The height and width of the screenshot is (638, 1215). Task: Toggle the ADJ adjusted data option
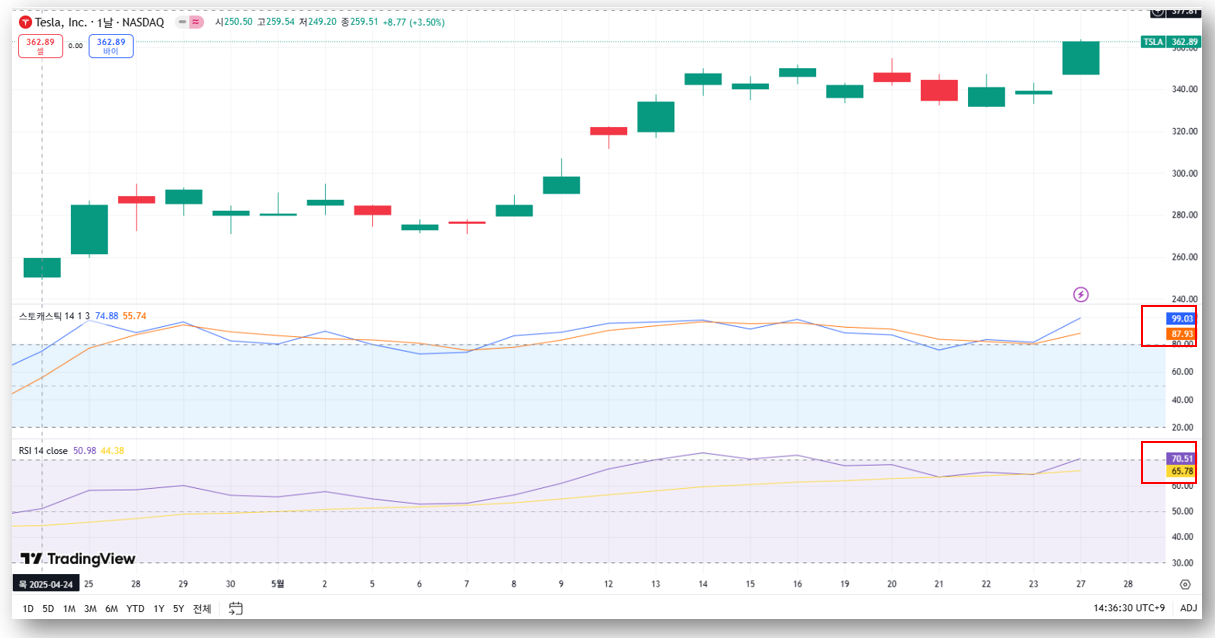coord(1188,608)
